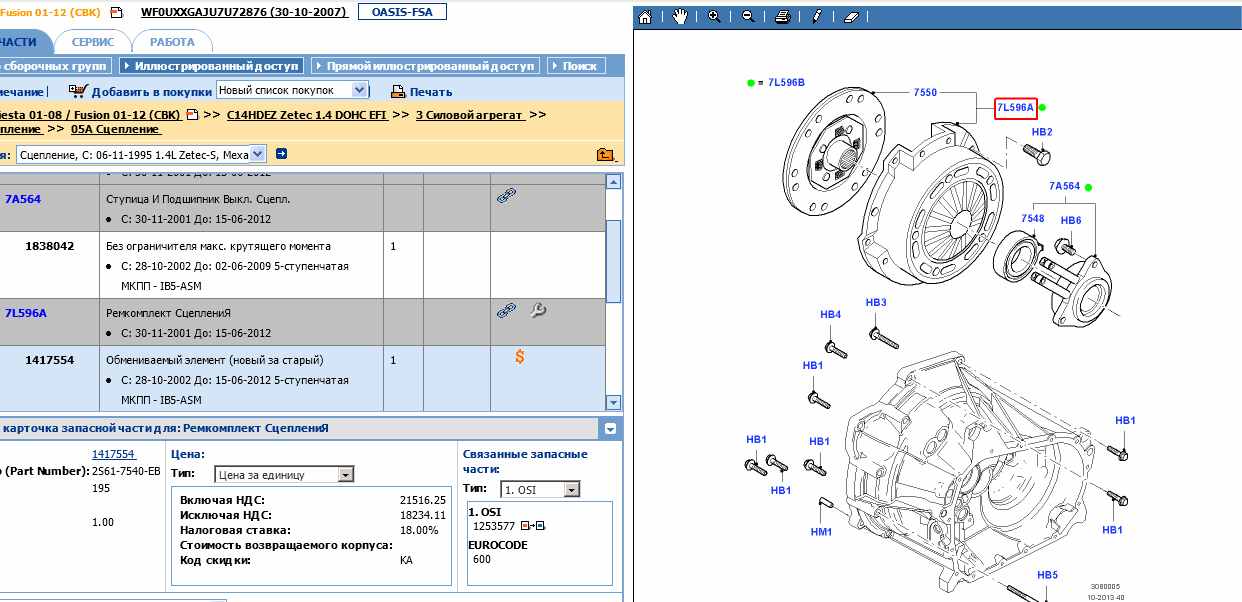Open the 7L596A part group link in the table
This screenshot has height=602, width=1242.
coord(26,313)
